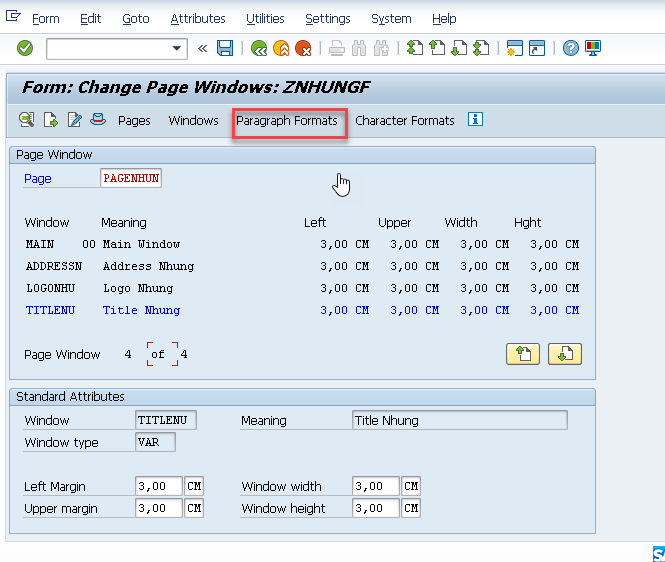This screenshot has height=562, width=665.
Task: Click the text editor pencil icon
Action: click(x=75, y=120)
